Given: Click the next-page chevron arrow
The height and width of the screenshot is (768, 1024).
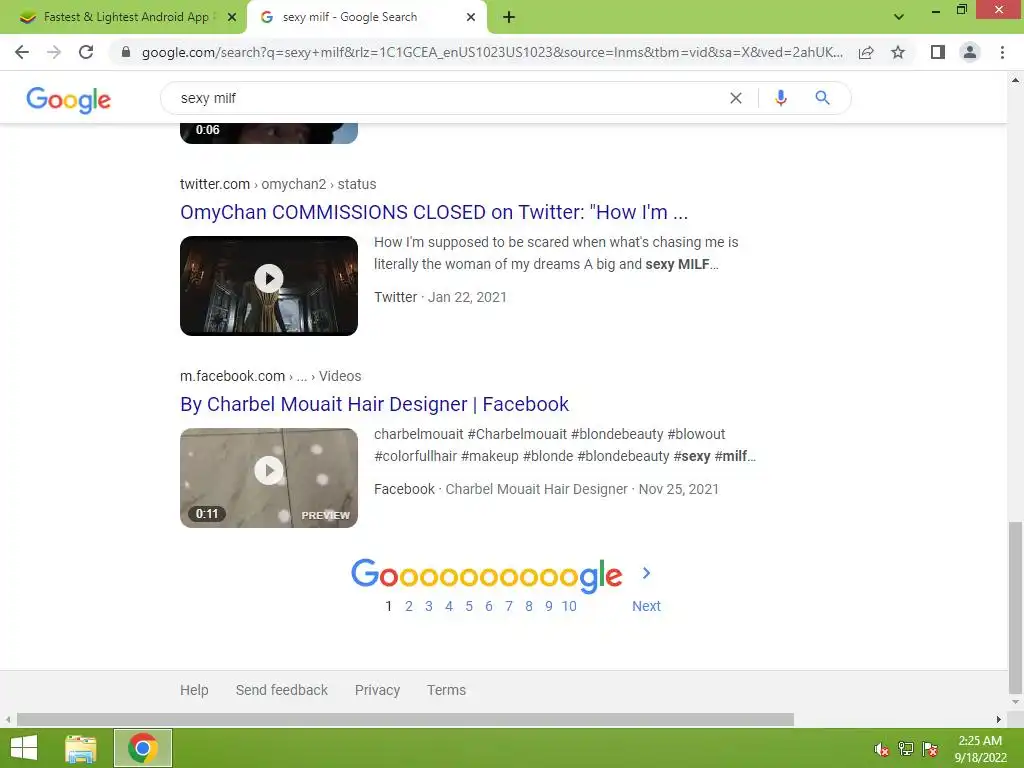Looking at the screenshot, I should pos(646,573).
